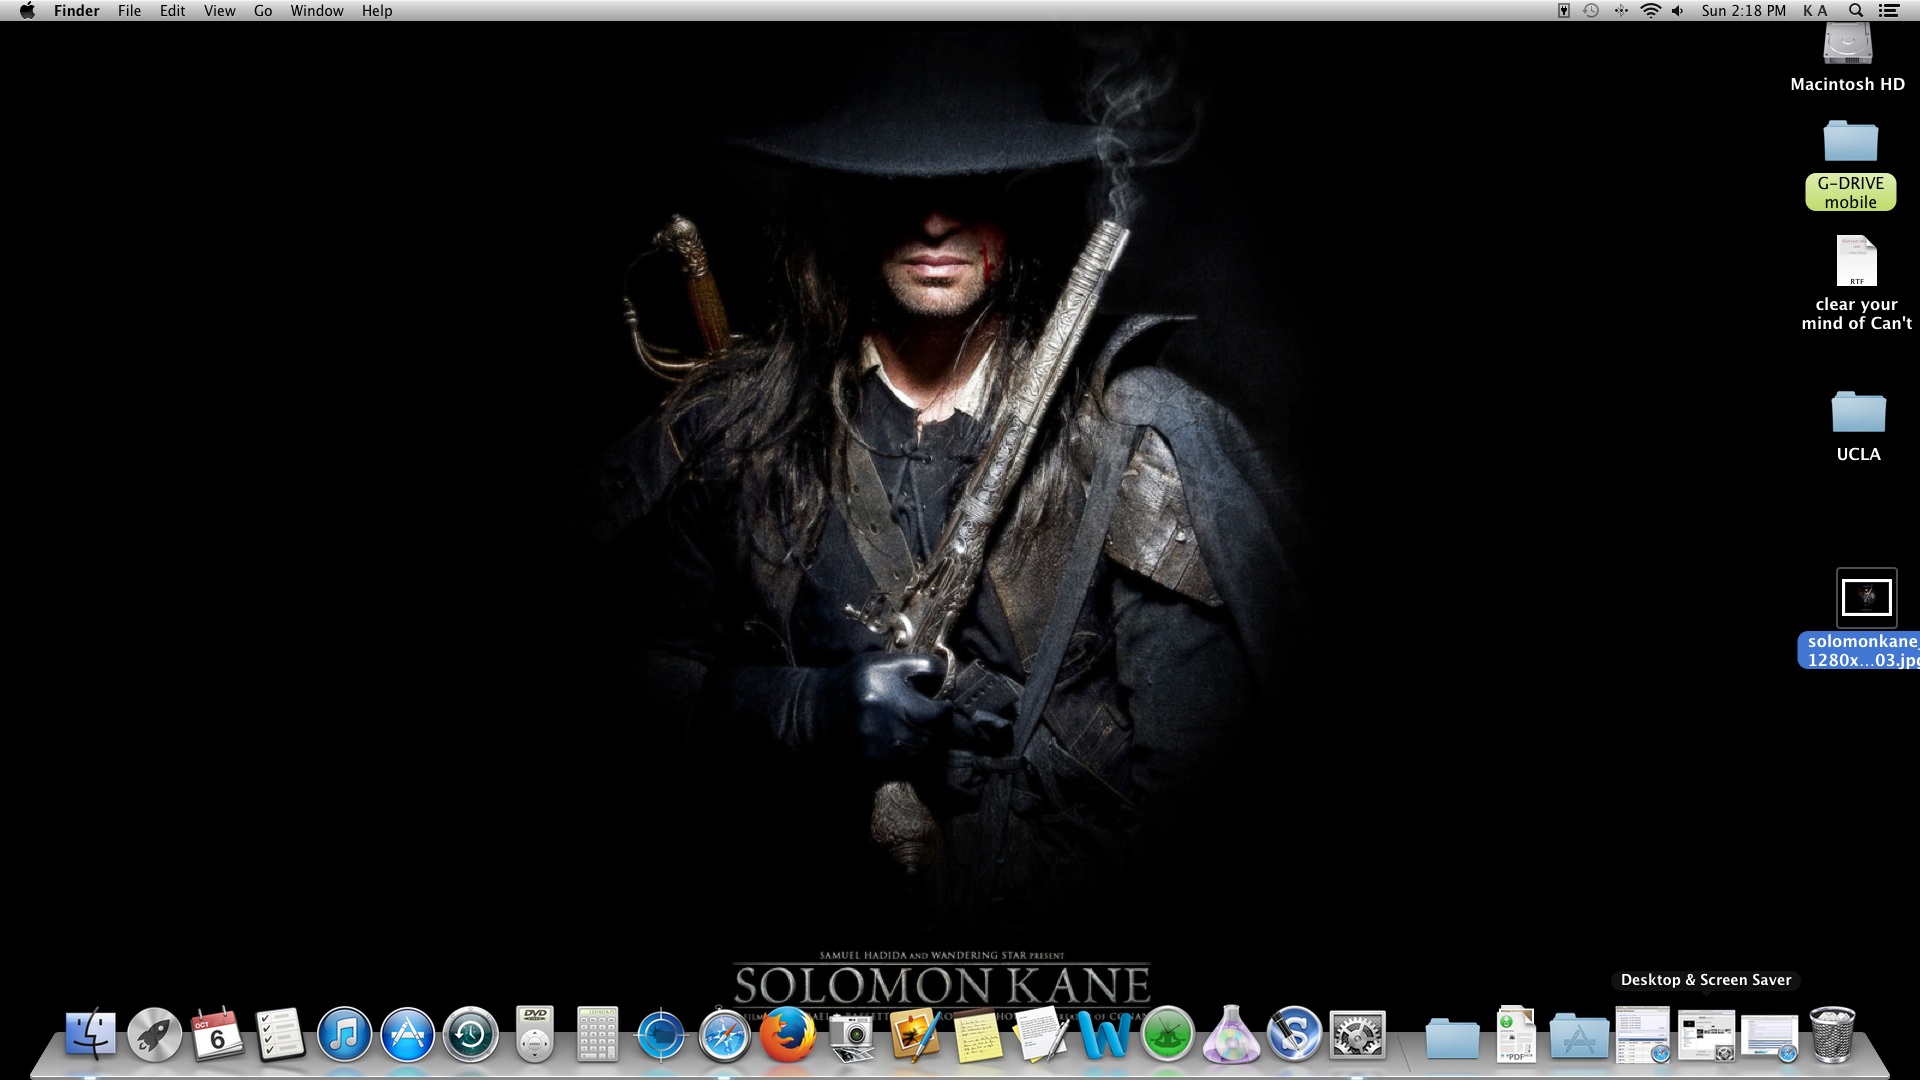The width and height of the screenshot is (1920, 1080).
Task: Launch TextEdit from the Dock
Action: (x=1041, y=1034)
